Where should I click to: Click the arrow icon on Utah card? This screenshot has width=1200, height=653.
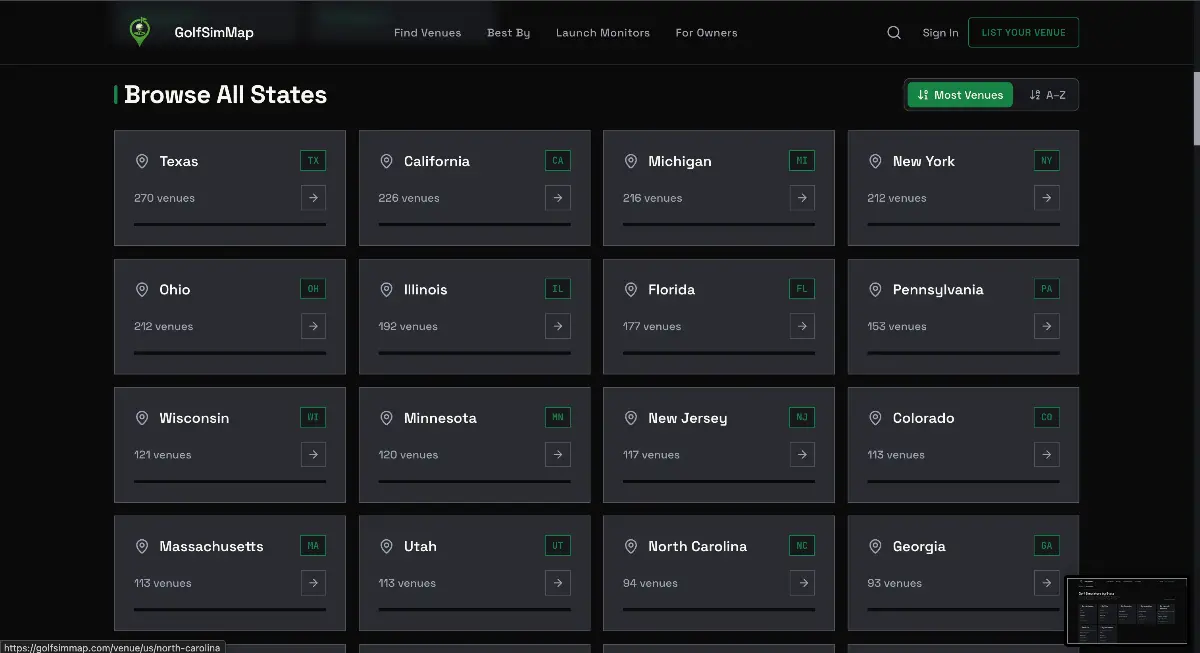click(x=558, y=583)
